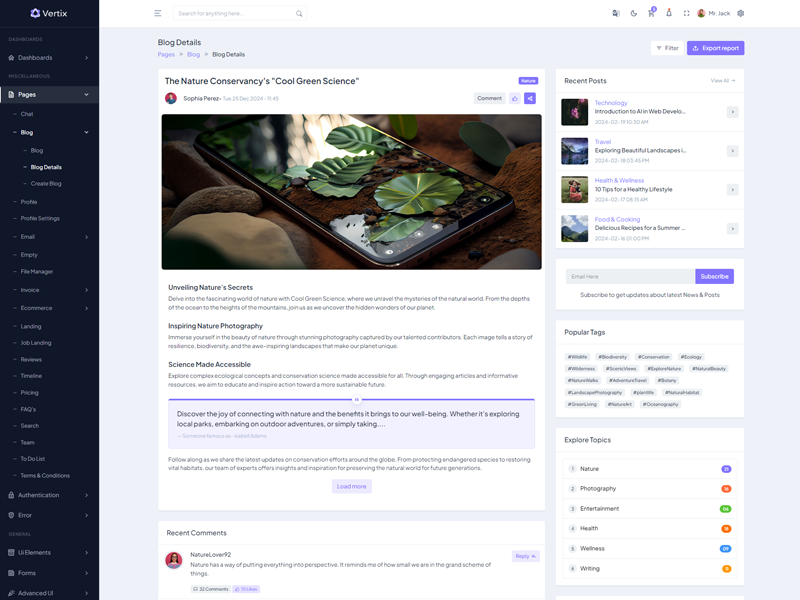Open the Reply dropdown on comment

pos(526,556)
